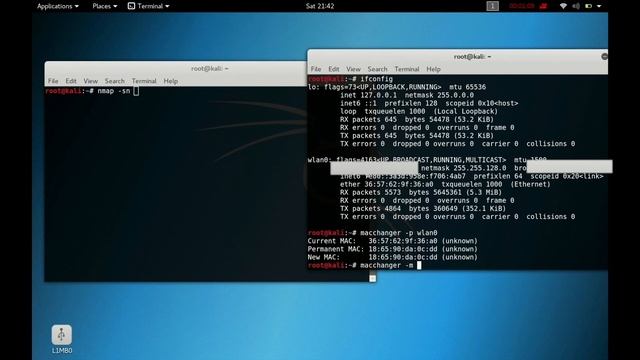Open Terminal menu in right terminal window

[x=407, y=69]
